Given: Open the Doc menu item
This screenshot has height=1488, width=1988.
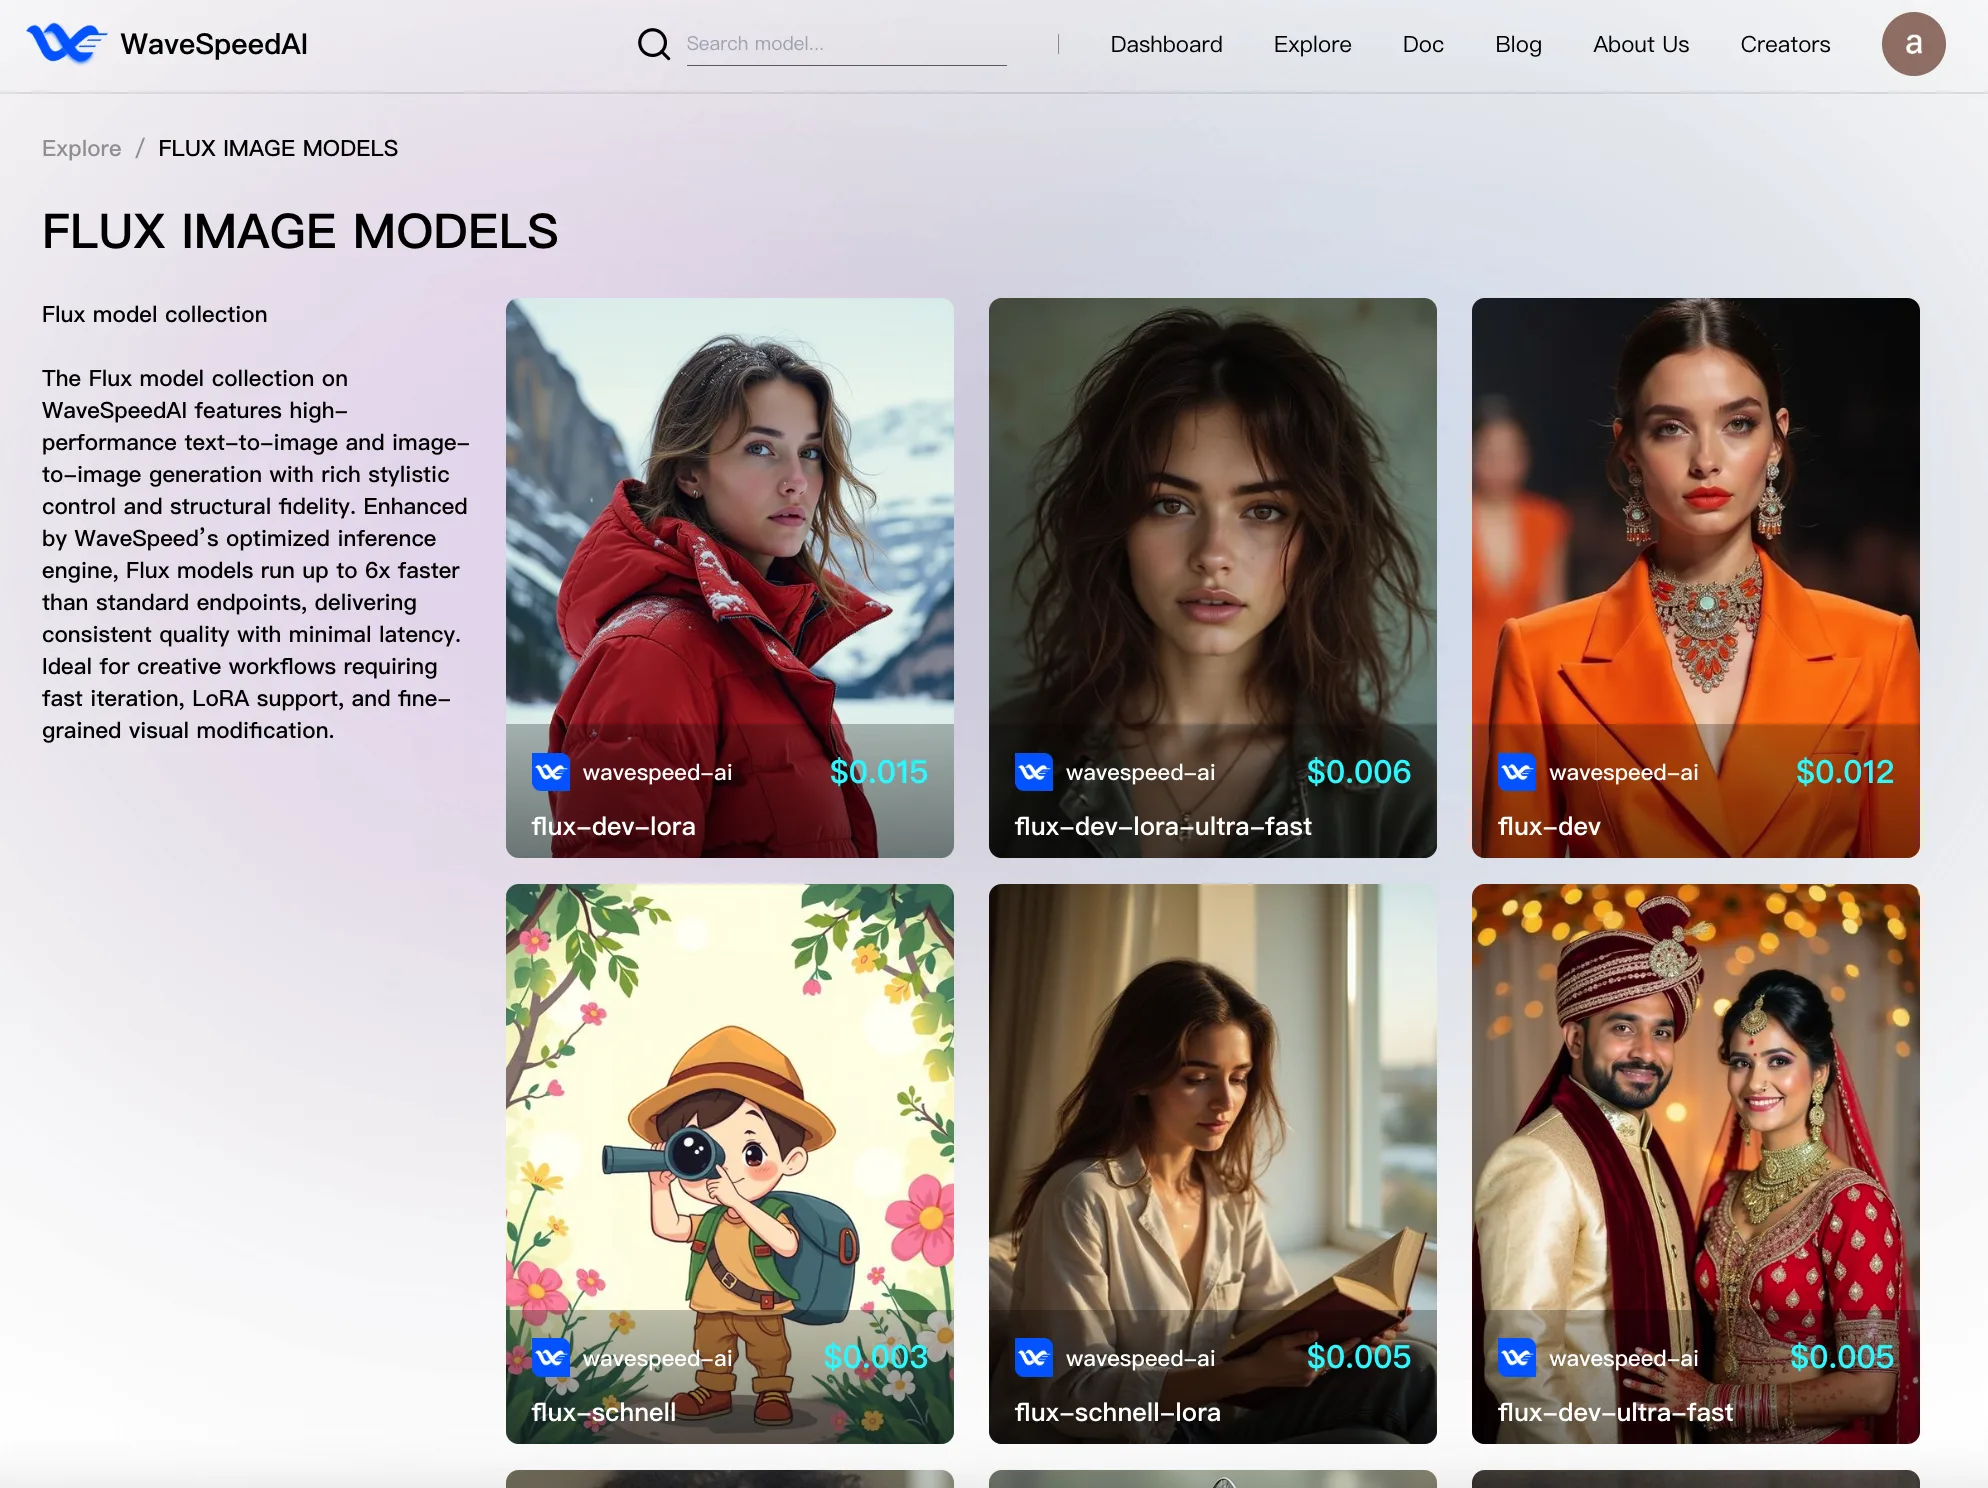Looking at the screenshot, I should (x=1423, y=44).
